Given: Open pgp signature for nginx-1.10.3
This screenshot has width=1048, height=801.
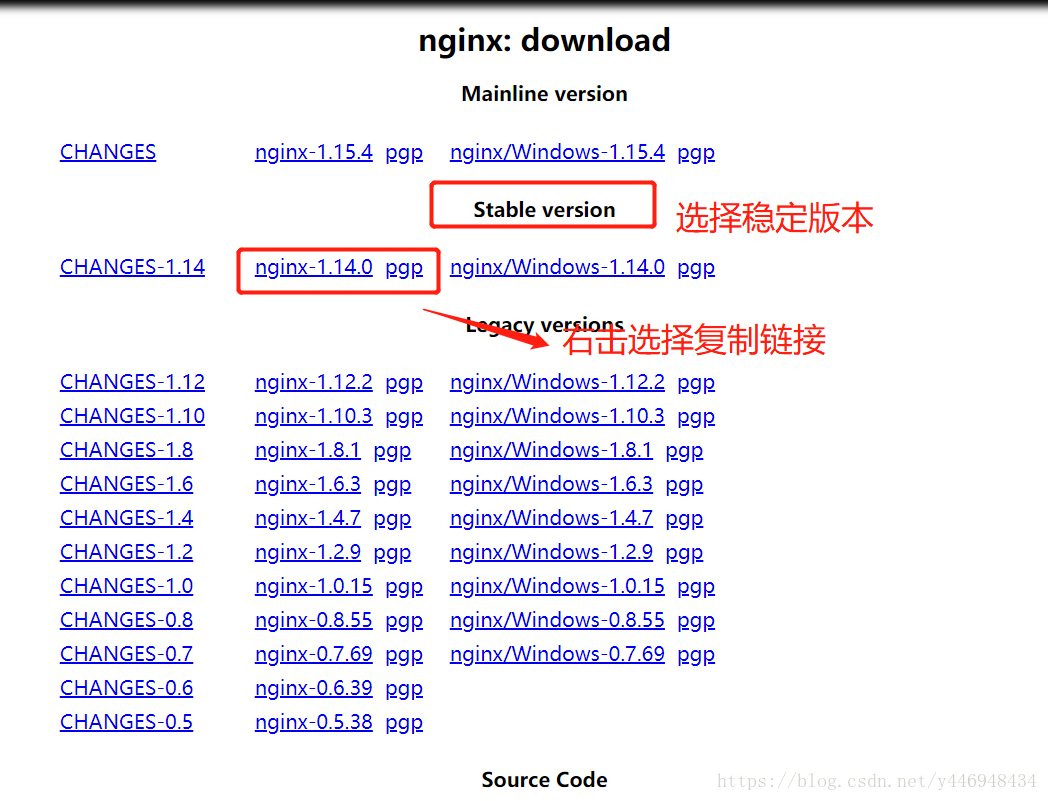Looking at the screenshot, I should (404, 418).
